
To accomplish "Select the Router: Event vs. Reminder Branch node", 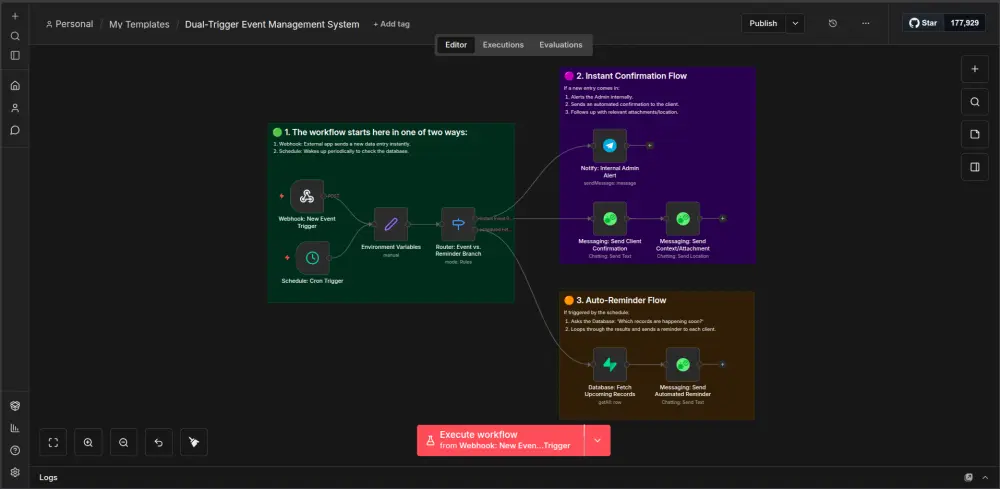I will [459, 224].
